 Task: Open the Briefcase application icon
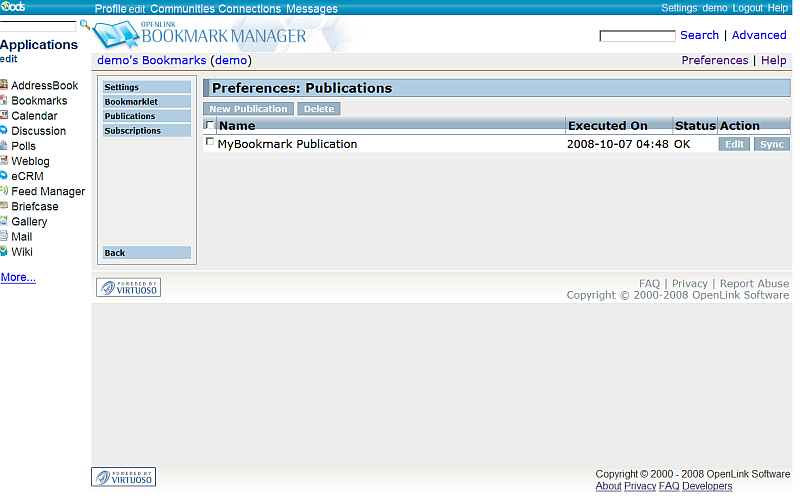(x=4, y=206)
